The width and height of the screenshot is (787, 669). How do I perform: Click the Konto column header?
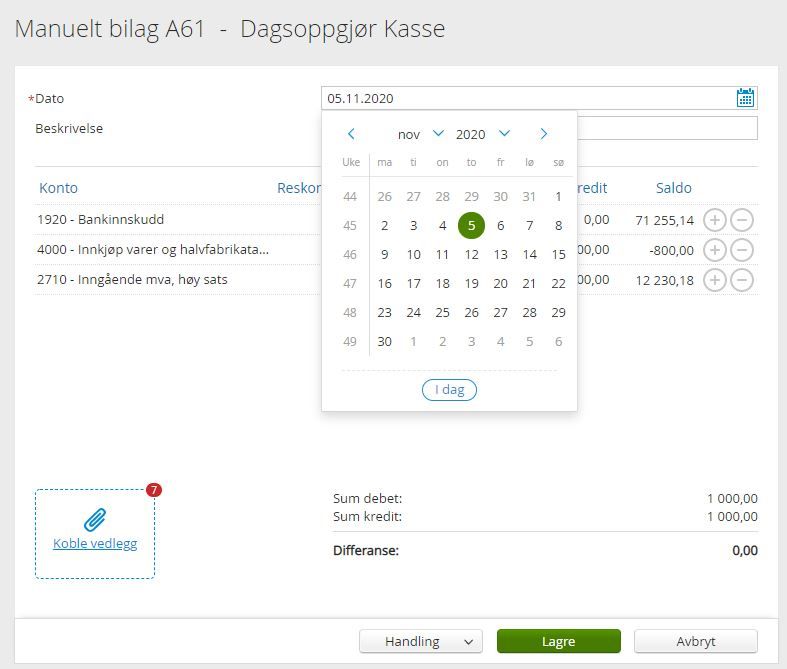point(59,188)
